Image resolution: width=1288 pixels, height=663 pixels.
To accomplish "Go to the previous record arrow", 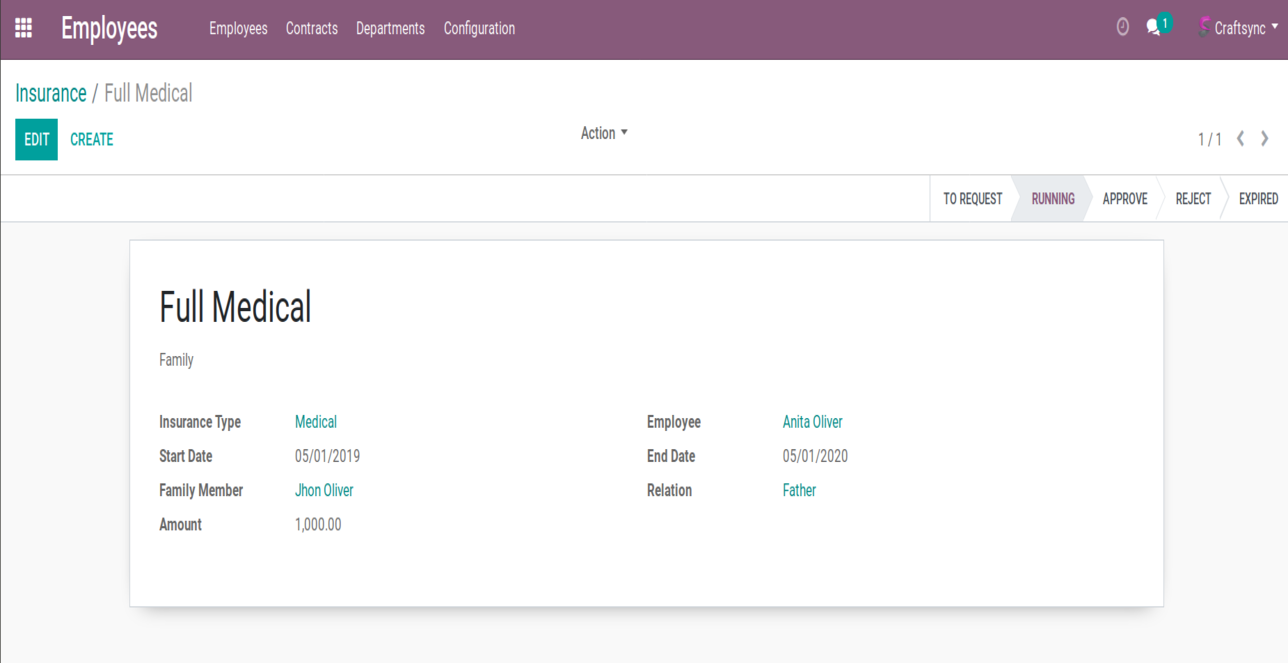I will [x=1241, y=139].
